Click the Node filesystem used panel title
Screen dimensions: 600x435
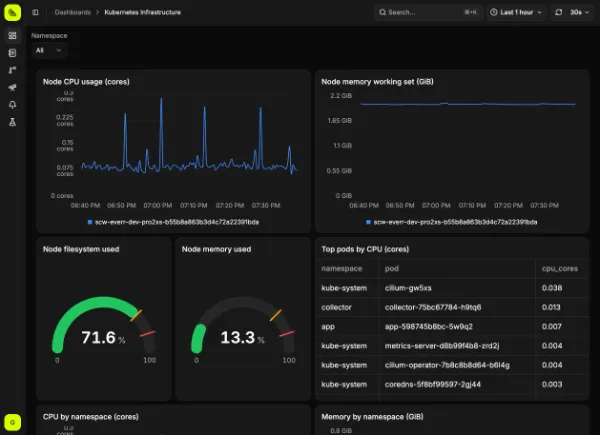(81, 249)
